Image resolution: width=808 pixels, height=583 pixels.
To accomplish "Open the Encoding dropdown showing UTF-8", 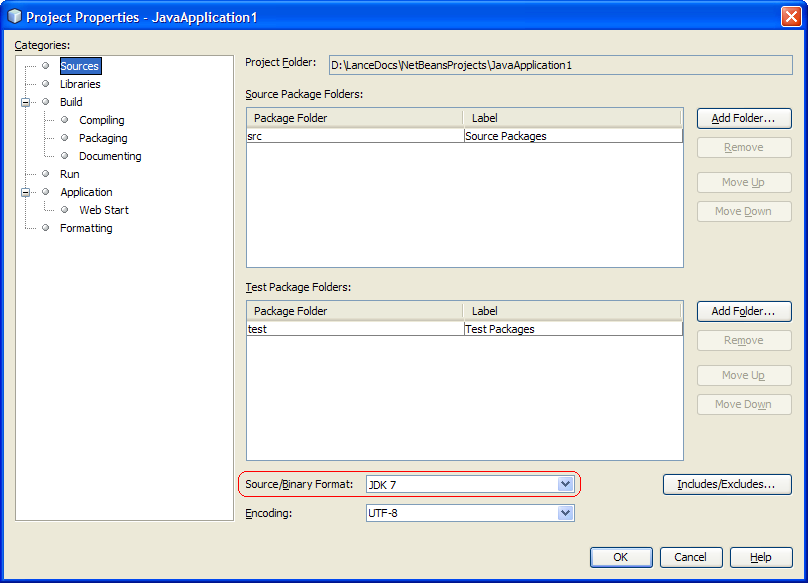I will pos(470,513).
